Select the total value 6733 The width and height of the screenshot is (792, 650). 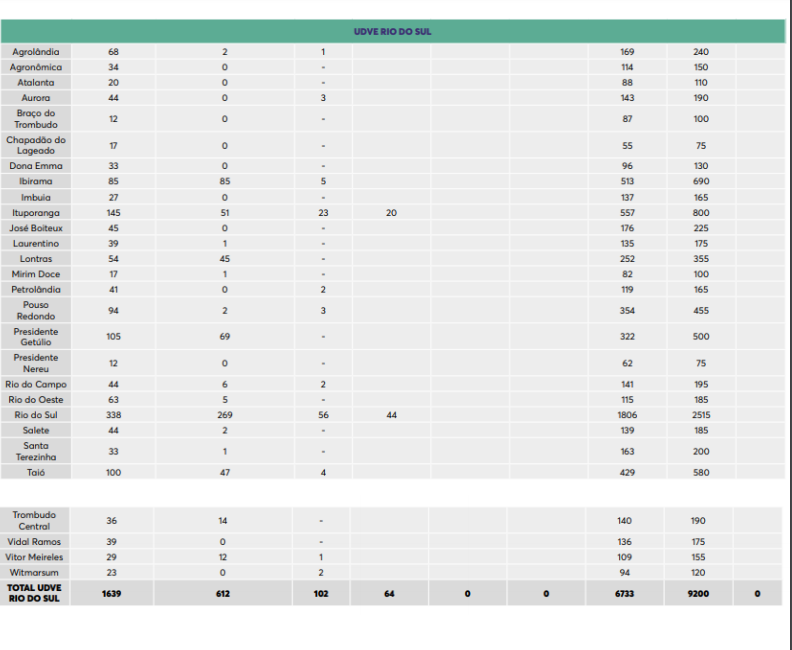point(627,593)
